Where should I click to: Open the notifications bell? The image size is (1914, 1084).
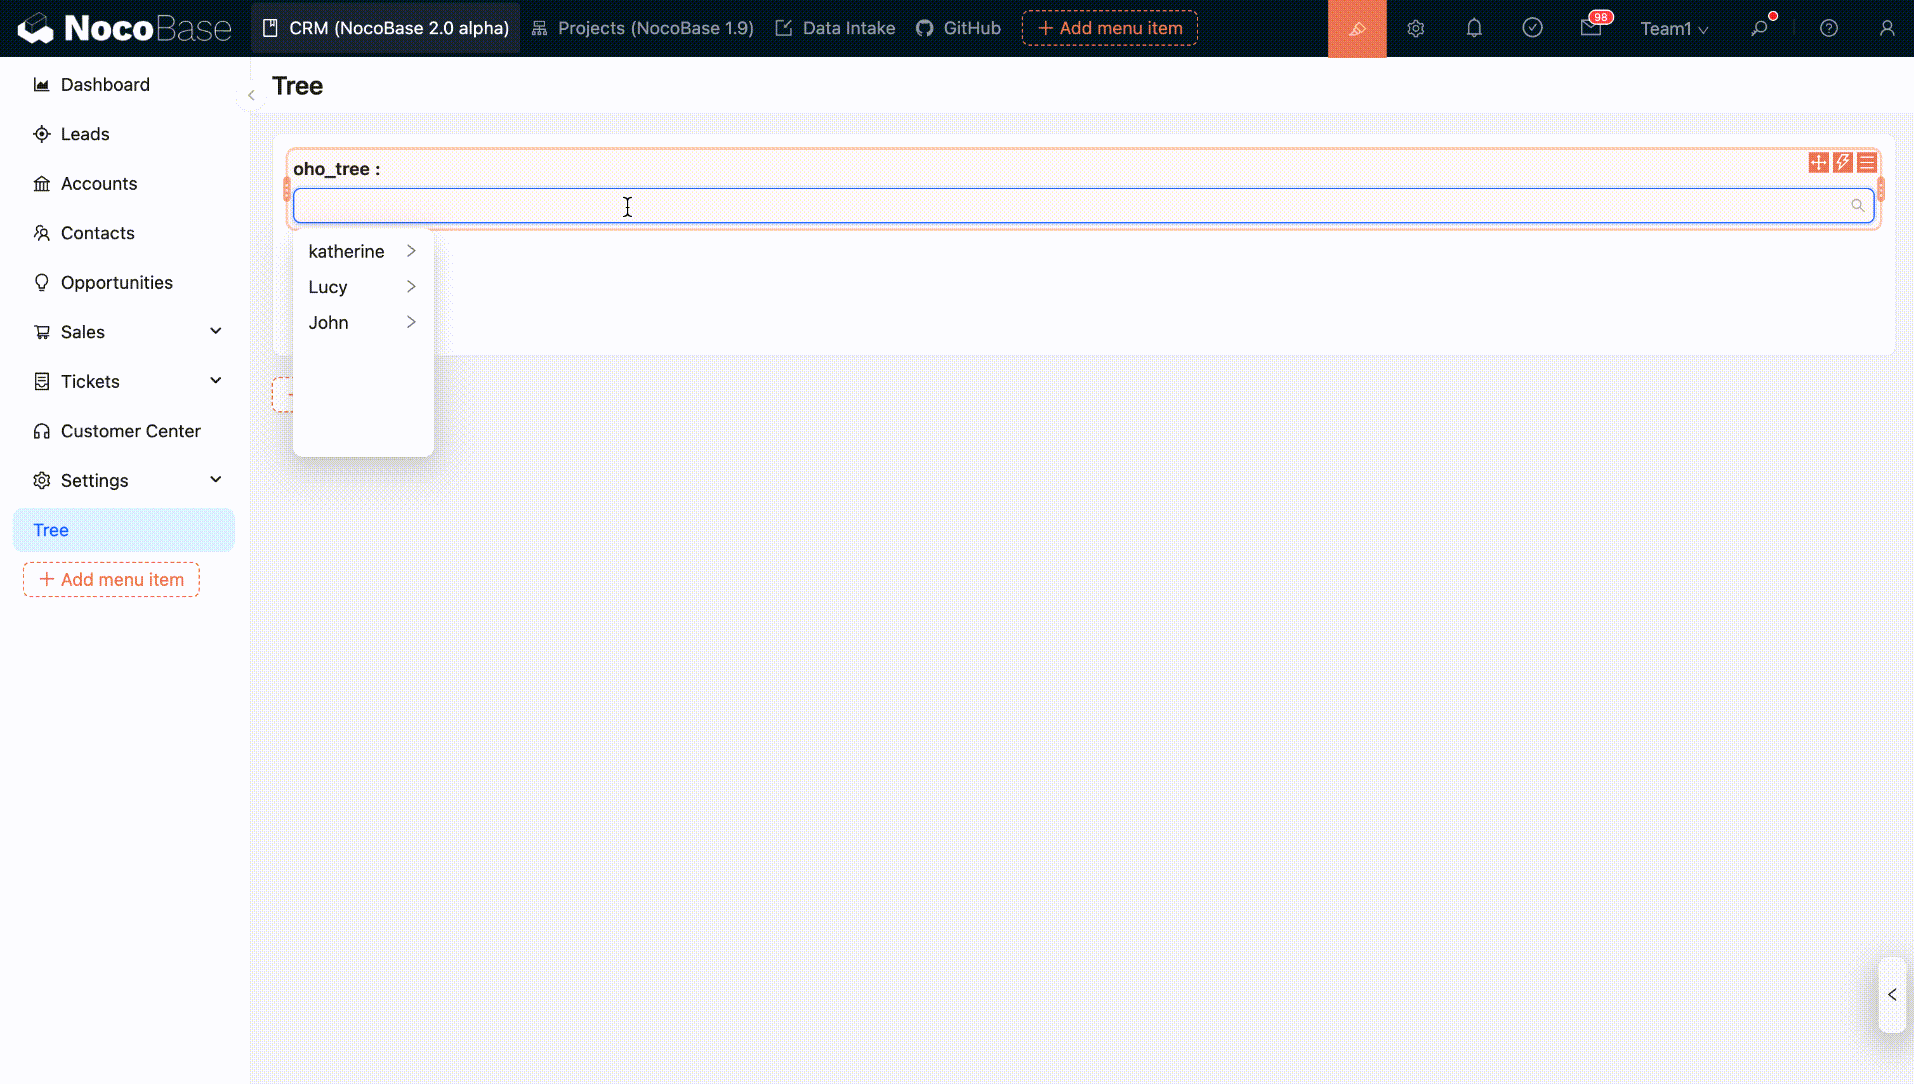[x=1473, y=28]
